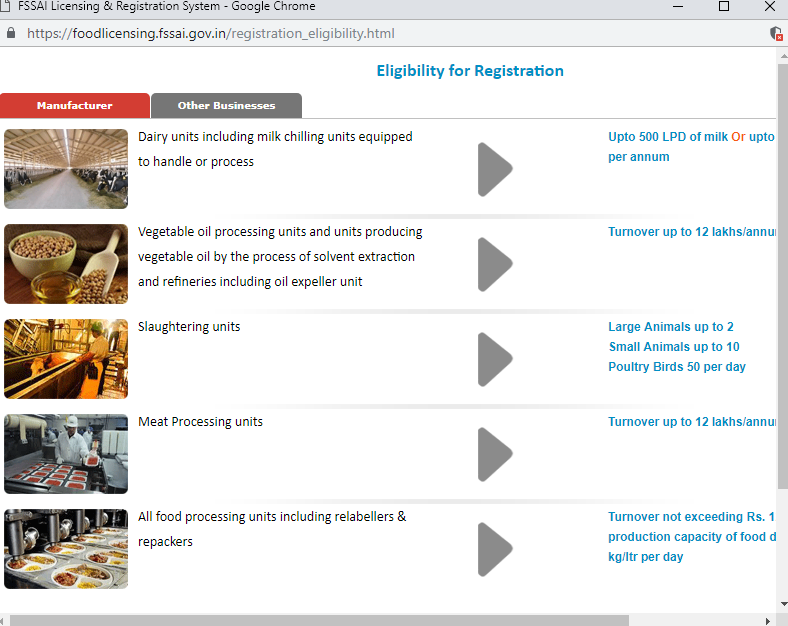The width and height of the screenshot is (788, 626).
Task: Click 'per annum' text in dairy row
Action: pyautogui.click(x=639, y=157)
